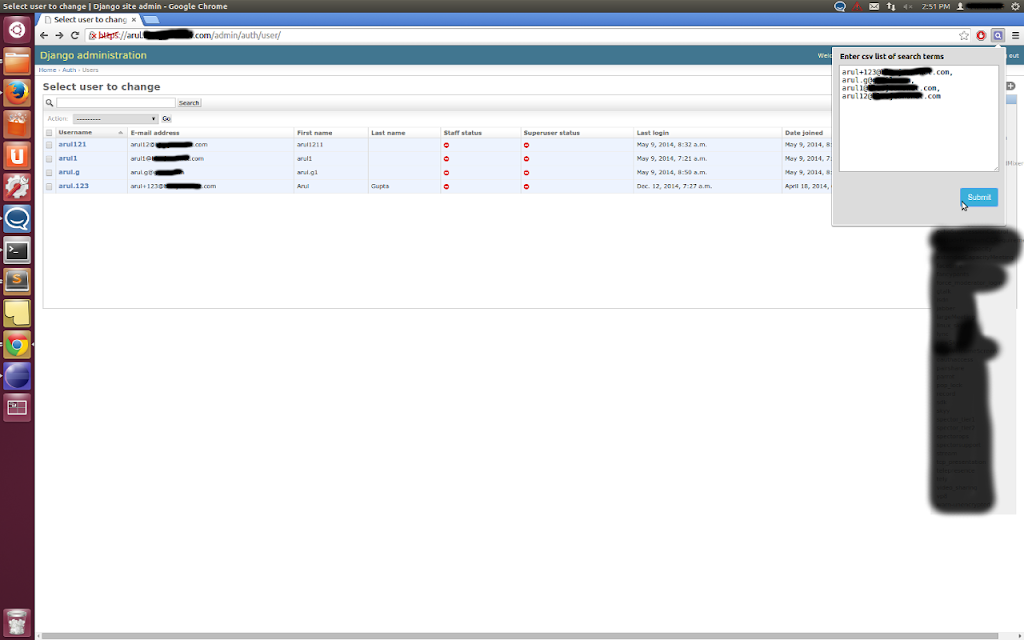Image resolution: width=1024 pixels, height=640 pixels.
Task: Click the red extension icon in Chrome toolbar
Action: pos(981,35)
